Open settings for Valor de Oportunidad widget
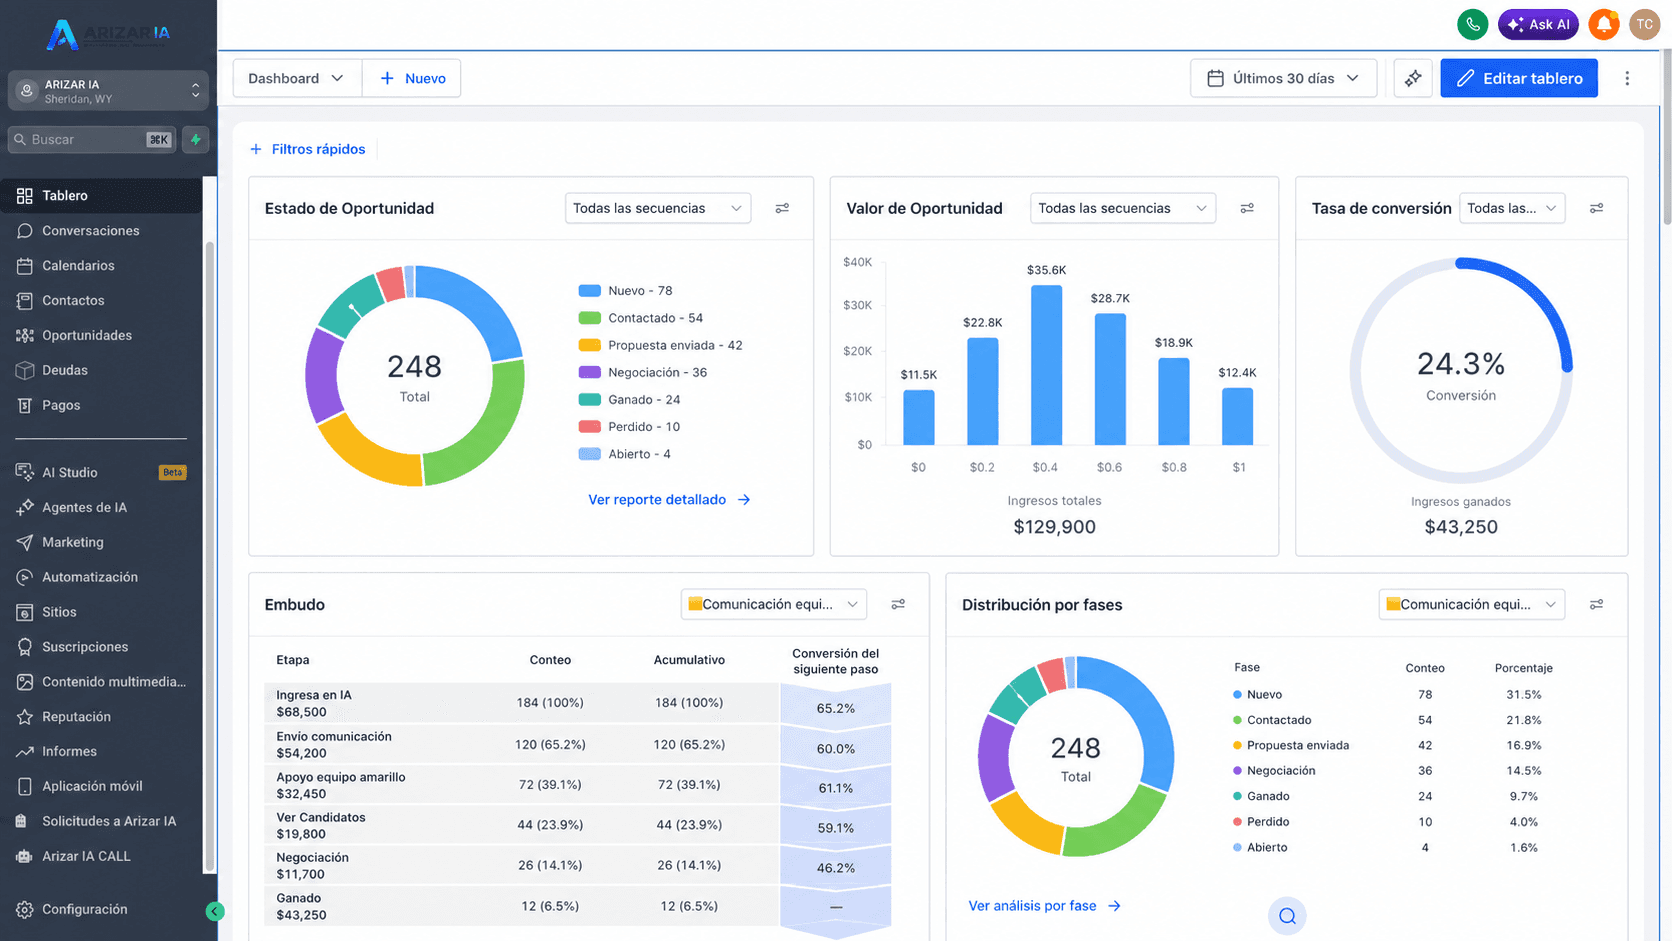Viewport: 1672px width, 941px height. [1247, 208]
